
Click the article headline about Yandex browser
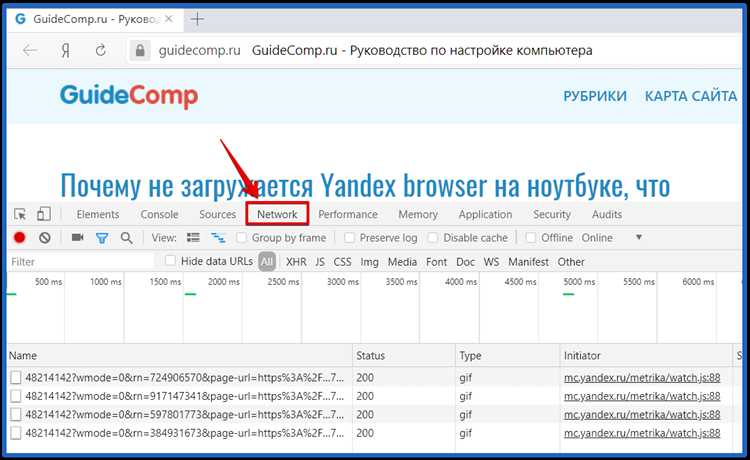(365, 185)
